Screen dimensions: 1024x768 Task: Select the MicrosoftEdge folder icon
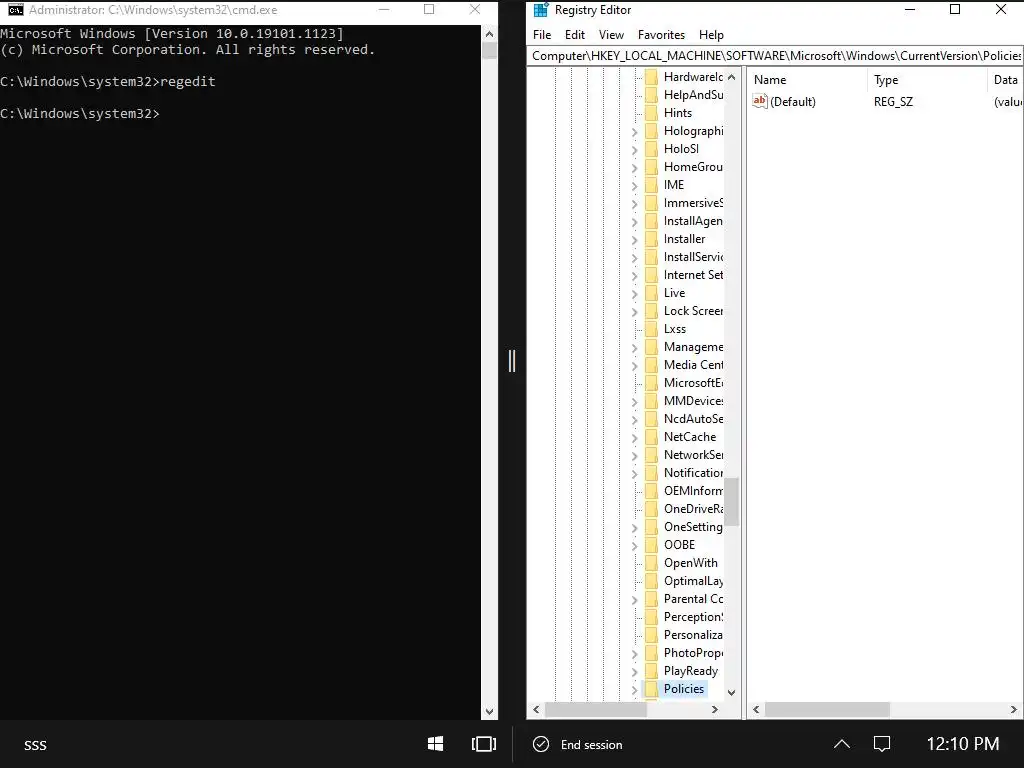click(x=651, y=383)
